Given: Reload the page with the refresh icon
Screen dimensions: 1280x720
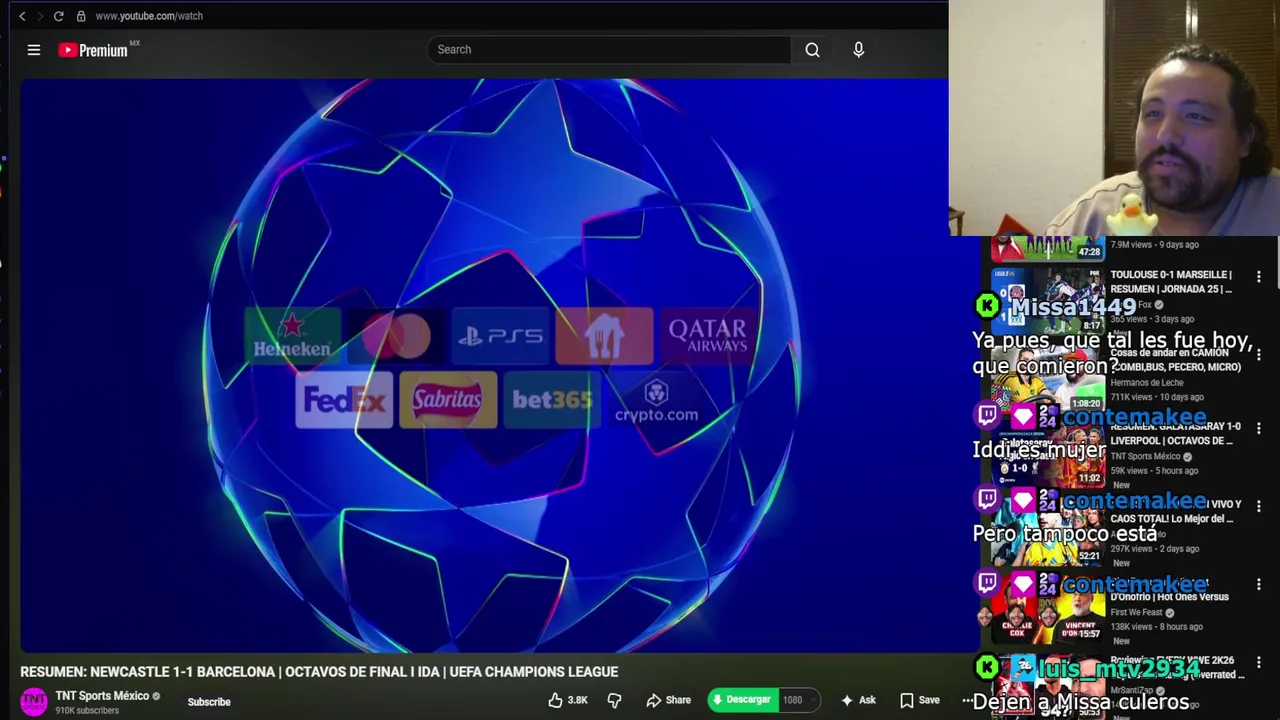Looking at the screenshot, I should click(x=59, y=16).
